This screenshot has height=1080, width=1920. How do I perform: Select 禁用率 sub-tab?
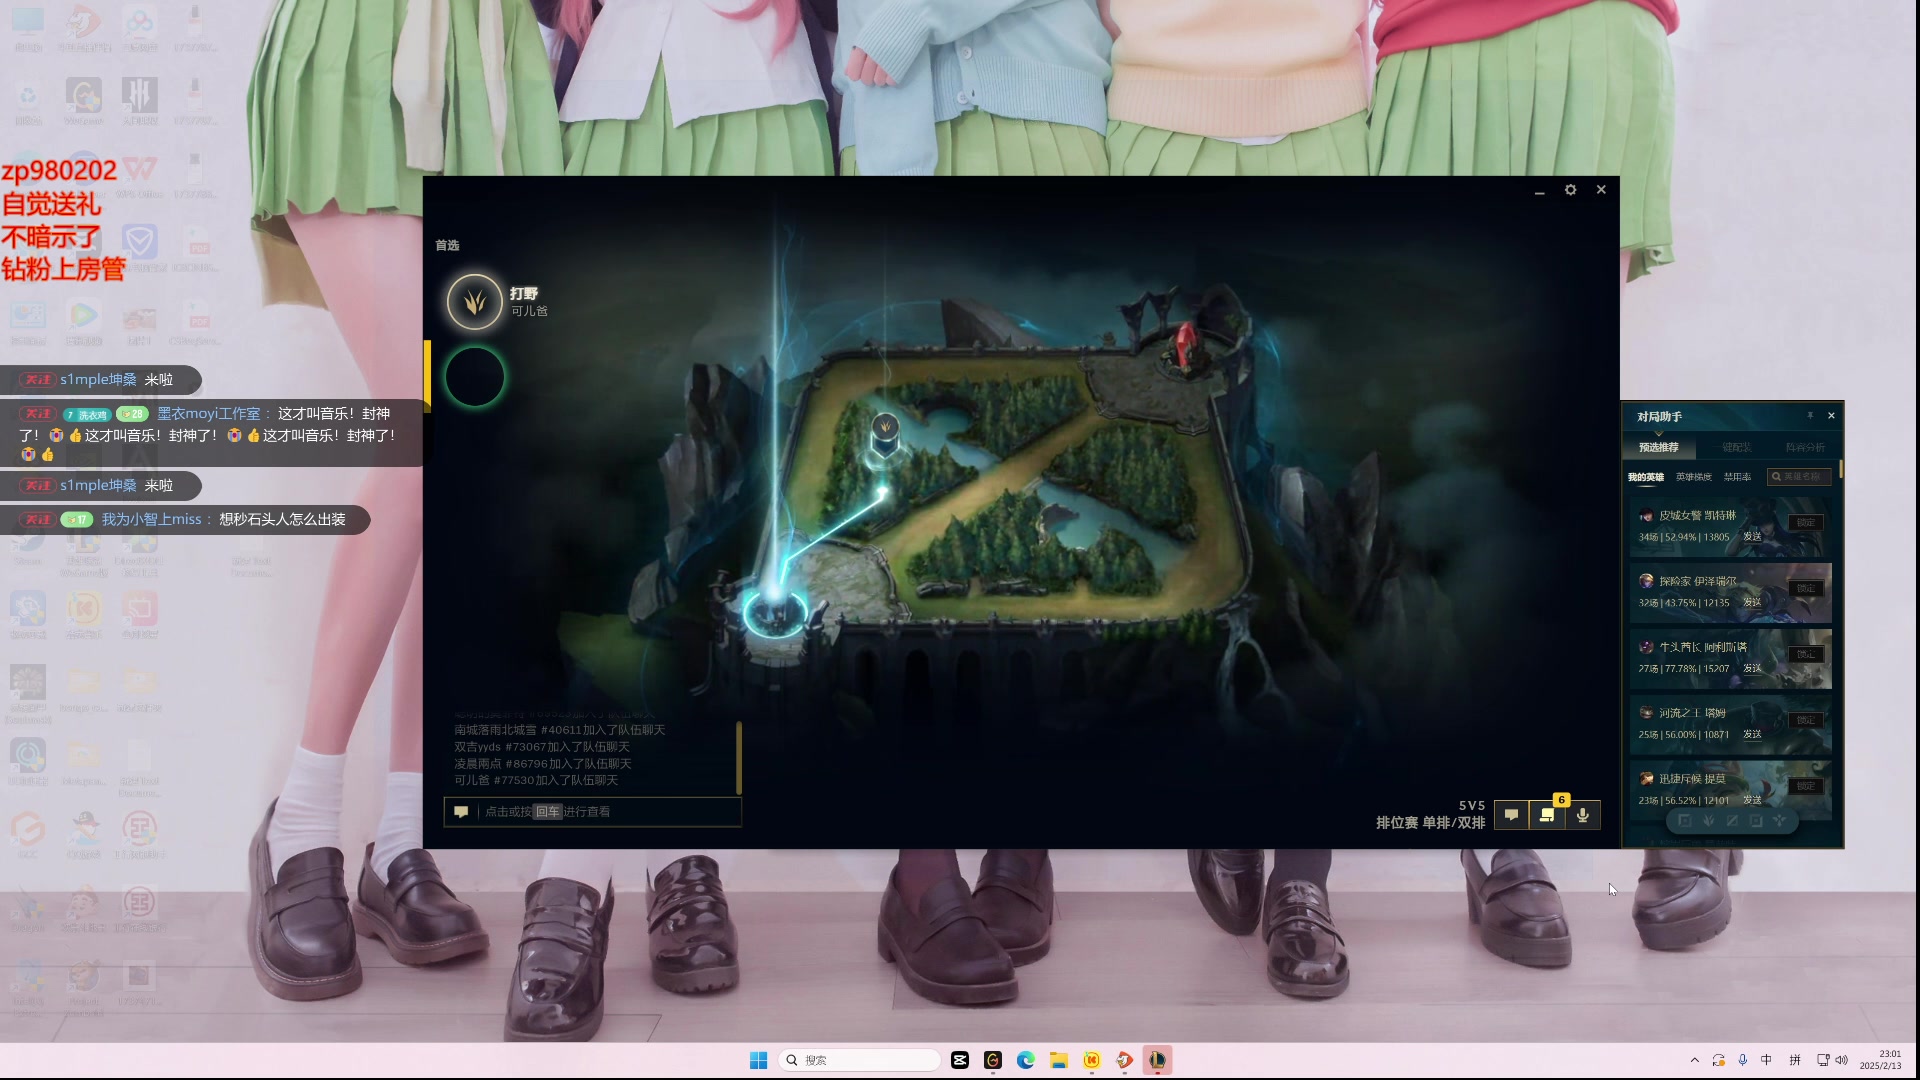click(x=1738, y=477)
